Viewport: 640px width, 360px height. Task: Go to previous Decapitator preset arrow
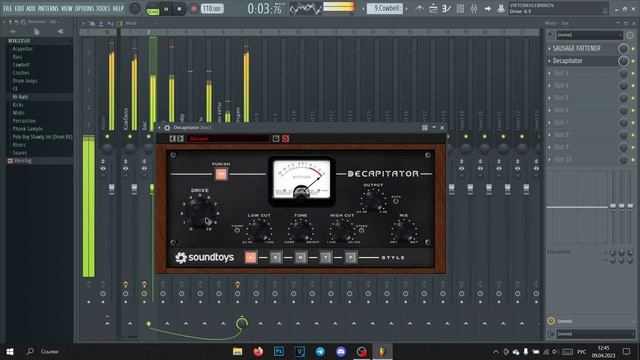pos(172,139)
